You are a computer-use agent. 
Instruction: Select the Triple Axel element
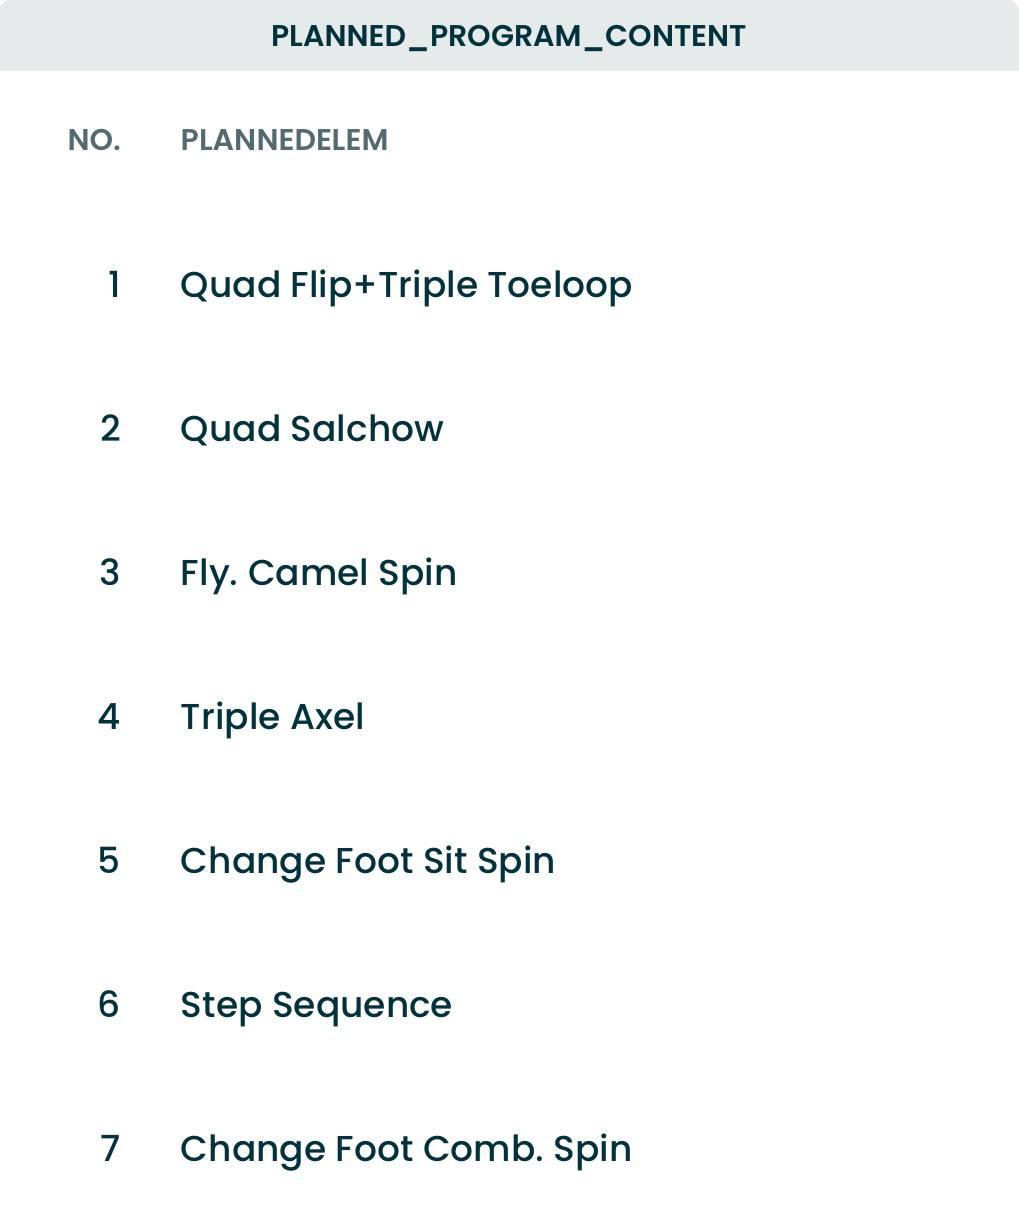coord(272,717)
